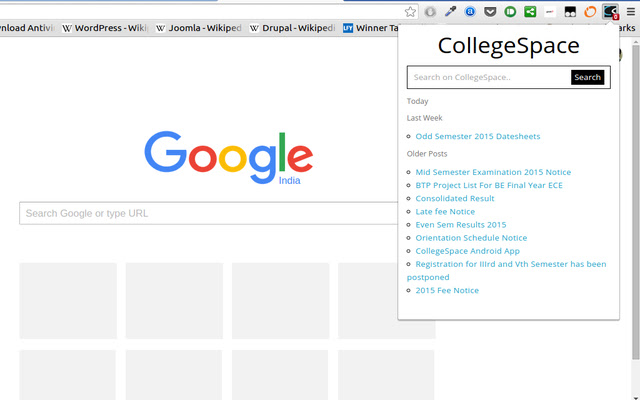Click the Google search or type URL box

tap(209, 213)
